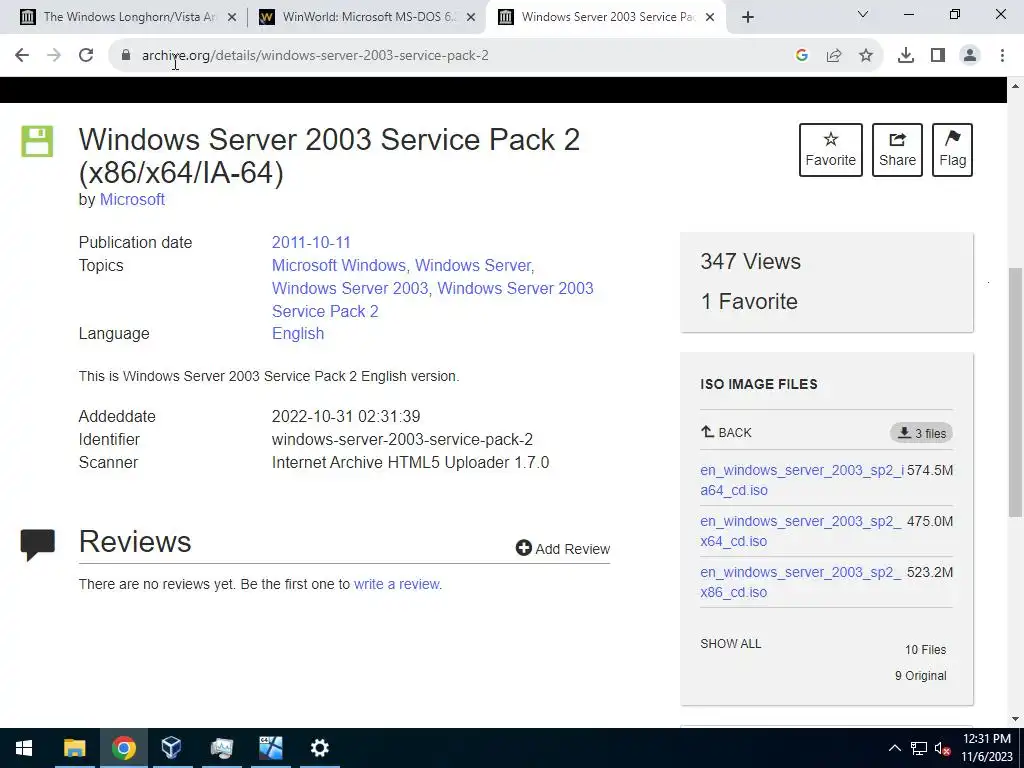
Task: Click the write a review link
Action: [398, 584]
